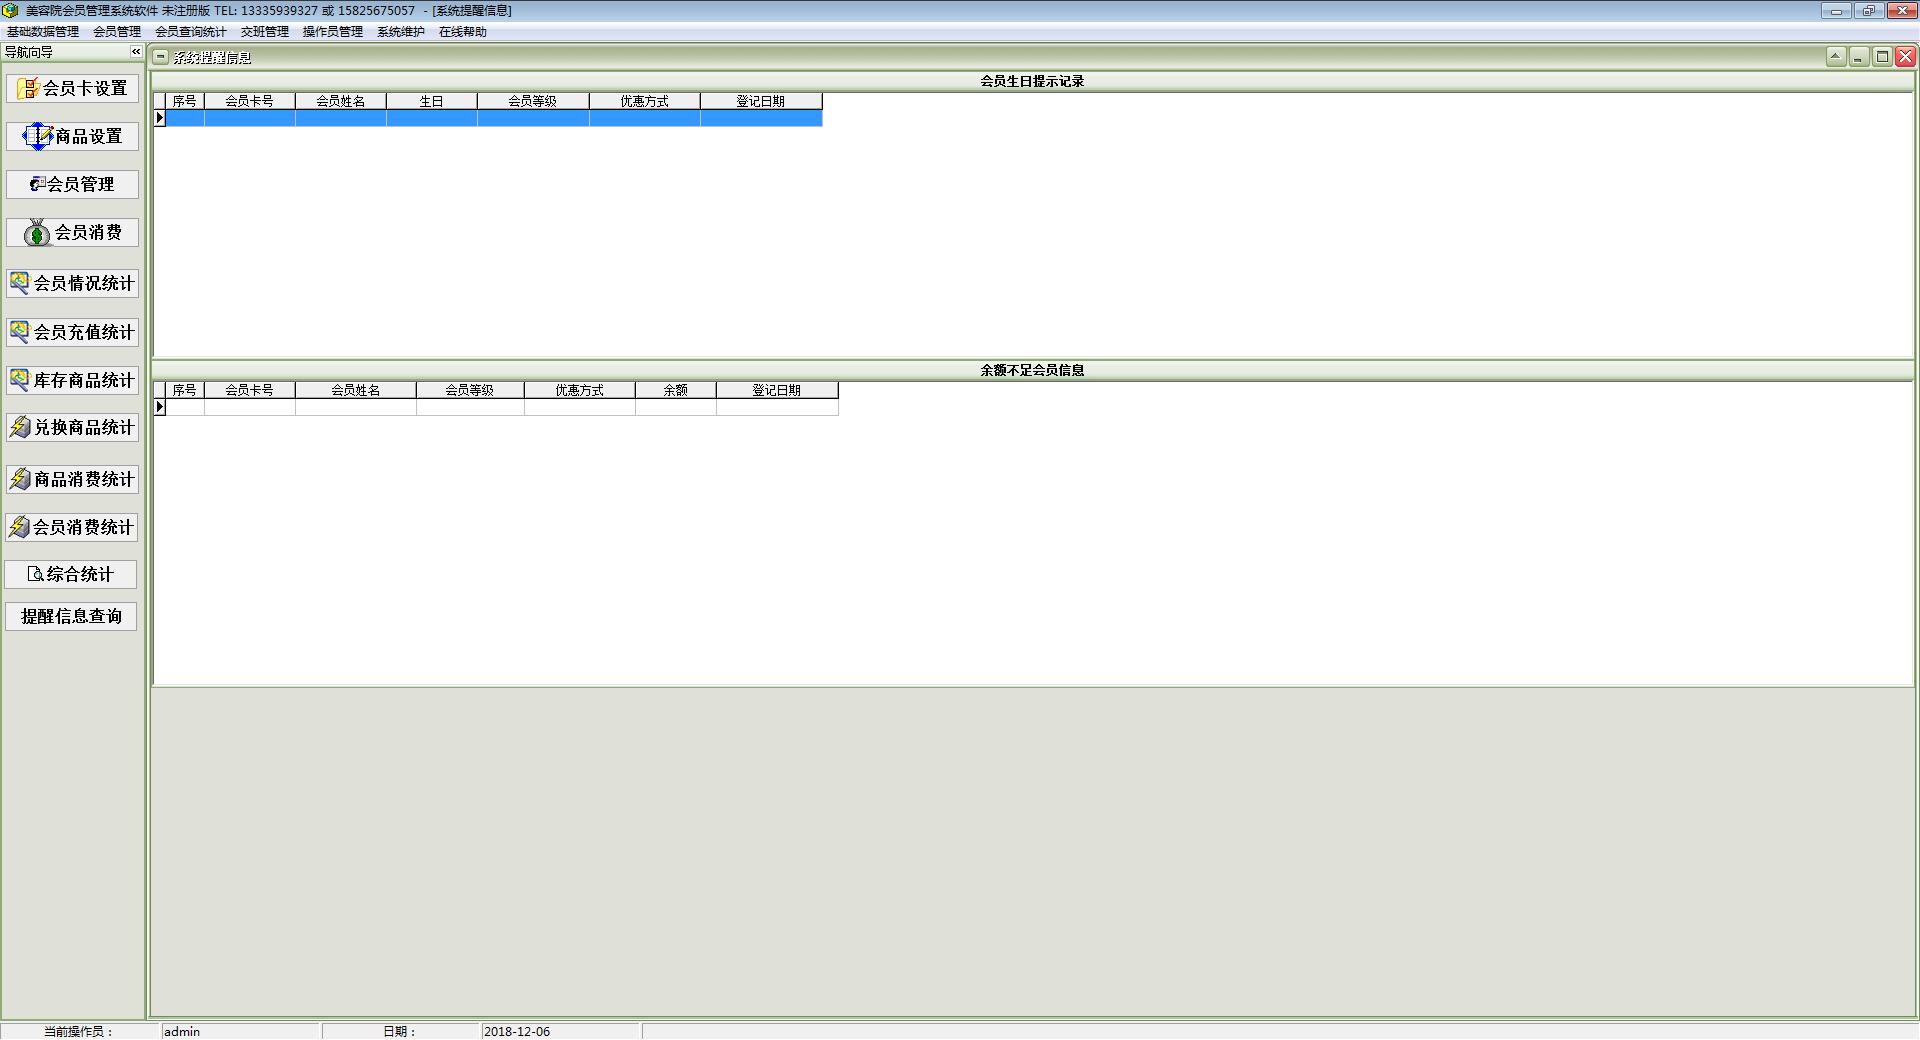Open 会员充值统计 in the sidebar
The image size is (1920, 1040).
72,332
